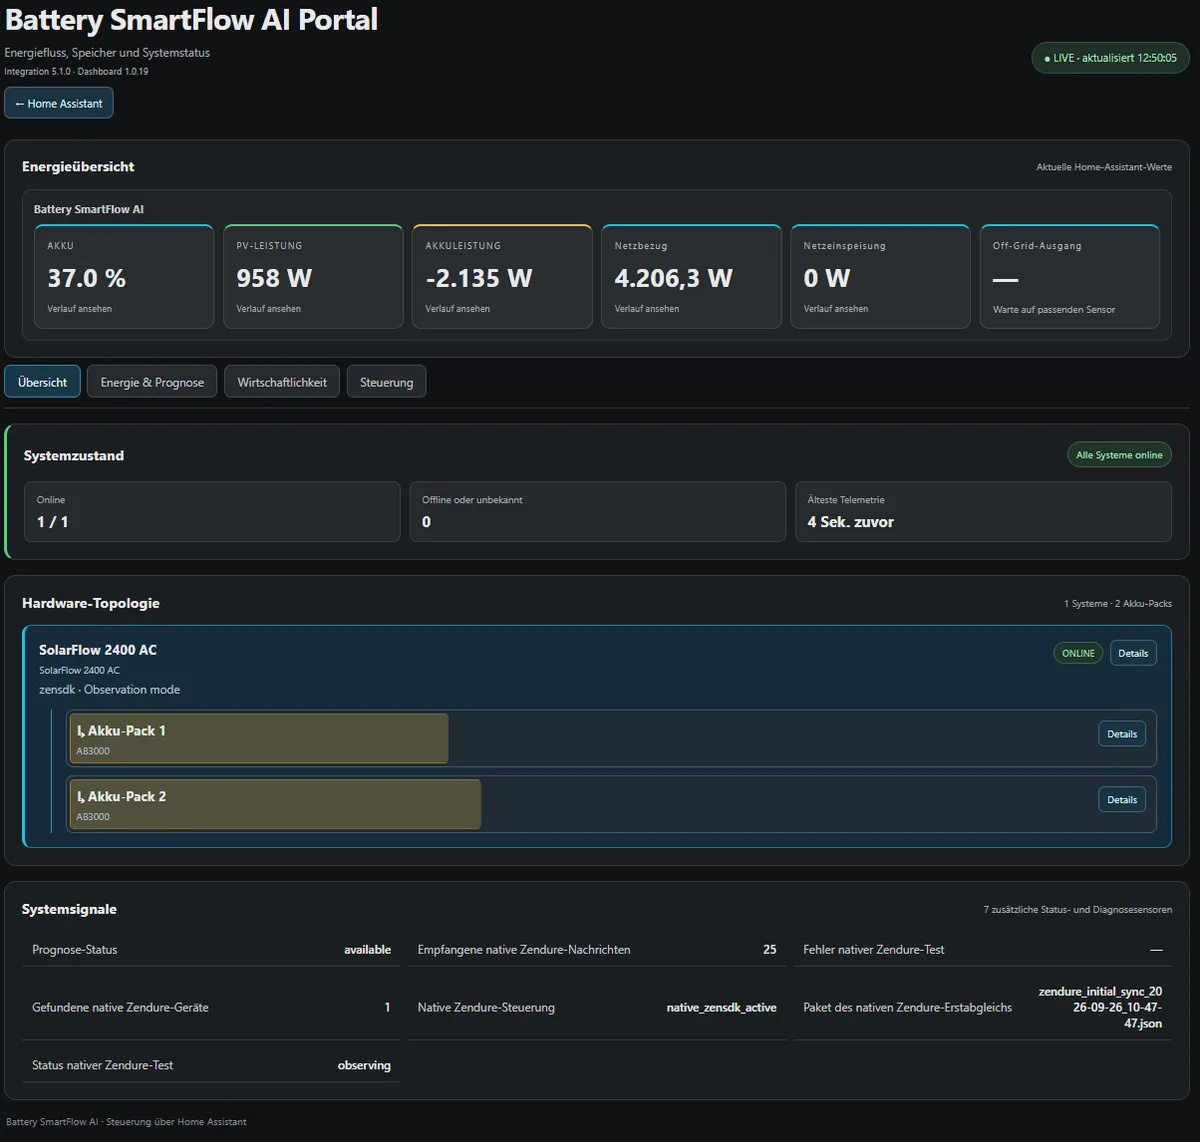
Task: Click the -2.135 W battery power value
Action: (x=478, y=278)
